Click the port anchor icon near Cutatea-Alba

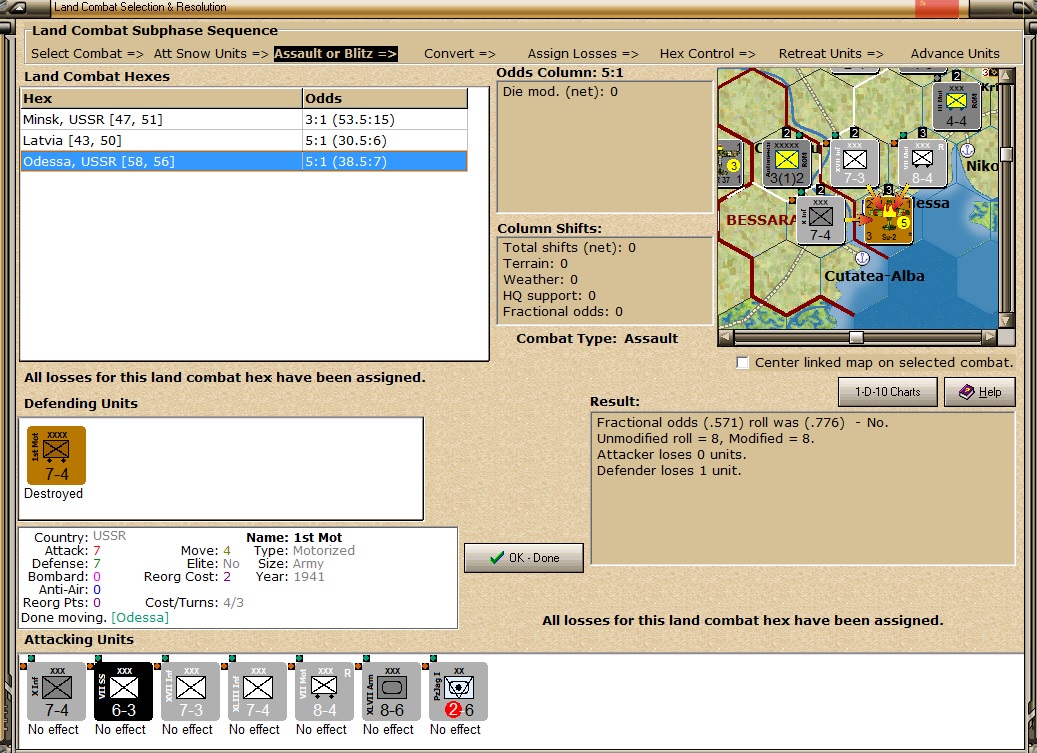pos(862,258)
